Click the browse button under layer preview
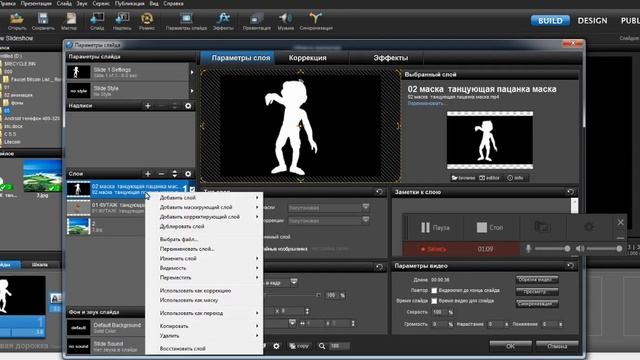 (x=463, y=178)
